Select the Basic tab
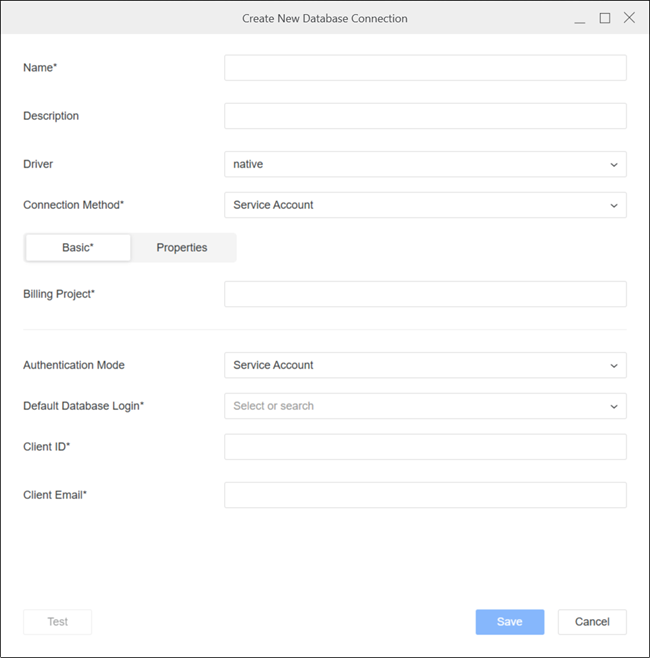Image resolution: width=650 pixels, height=658 pixels. tap(77, 248)
